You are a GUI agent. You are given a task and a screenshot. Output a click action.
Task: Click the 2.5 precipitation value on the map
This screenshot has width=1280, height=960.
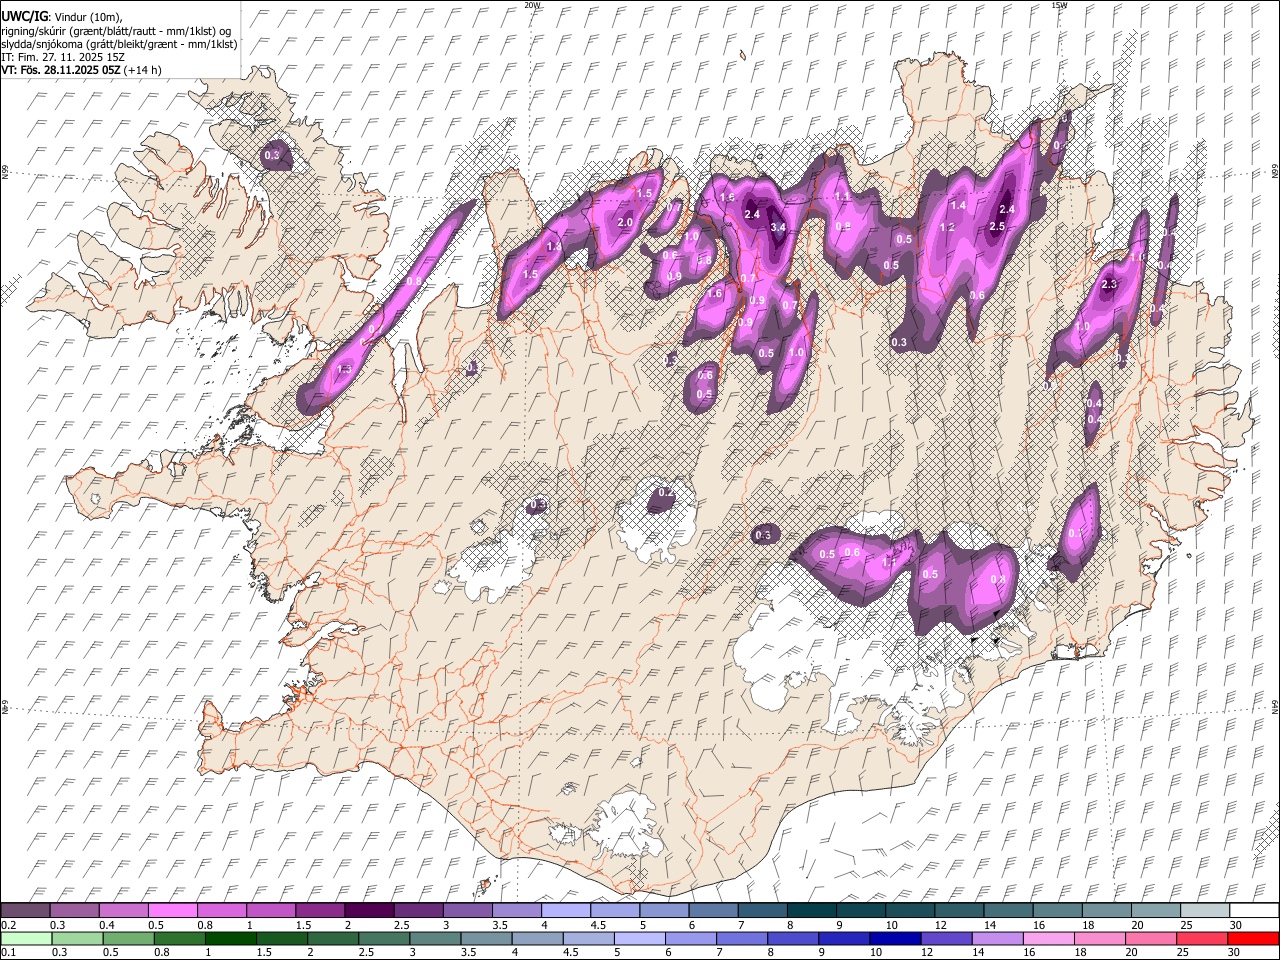[997, 227]
